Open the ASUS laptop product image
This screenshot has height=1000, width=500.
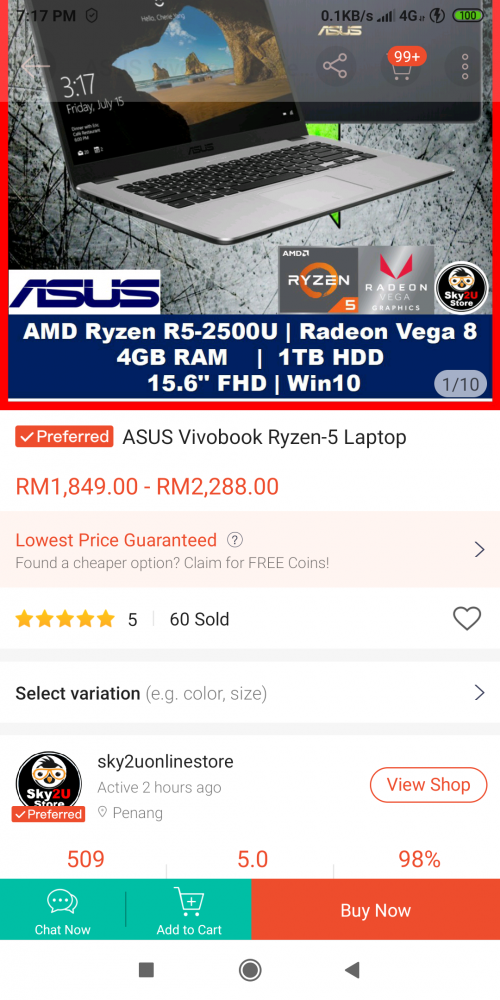(250, 204)
